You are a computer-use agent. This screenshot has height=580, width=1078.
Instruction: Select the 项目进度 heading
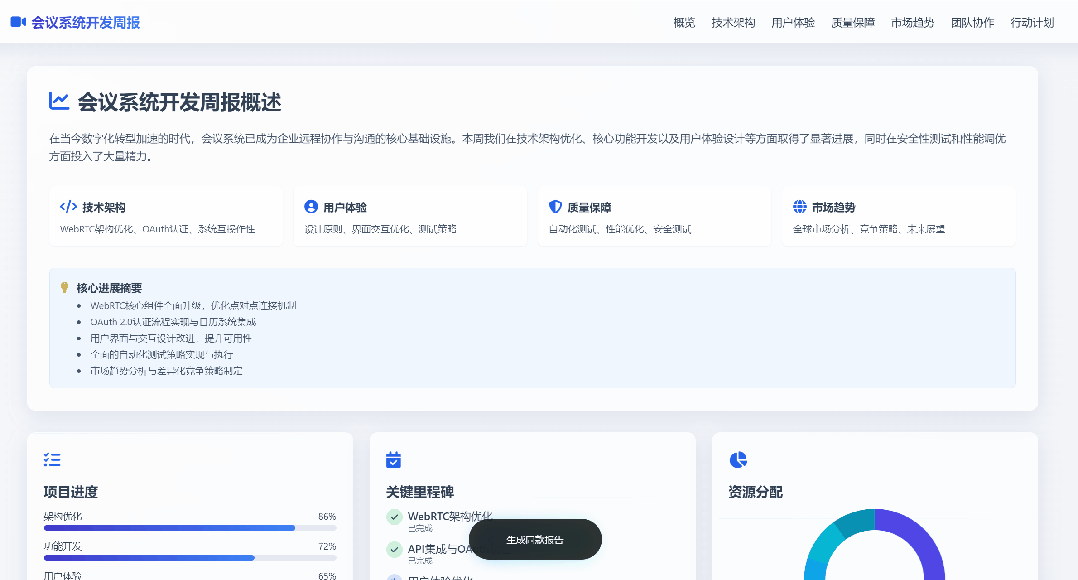pos(71,492)
